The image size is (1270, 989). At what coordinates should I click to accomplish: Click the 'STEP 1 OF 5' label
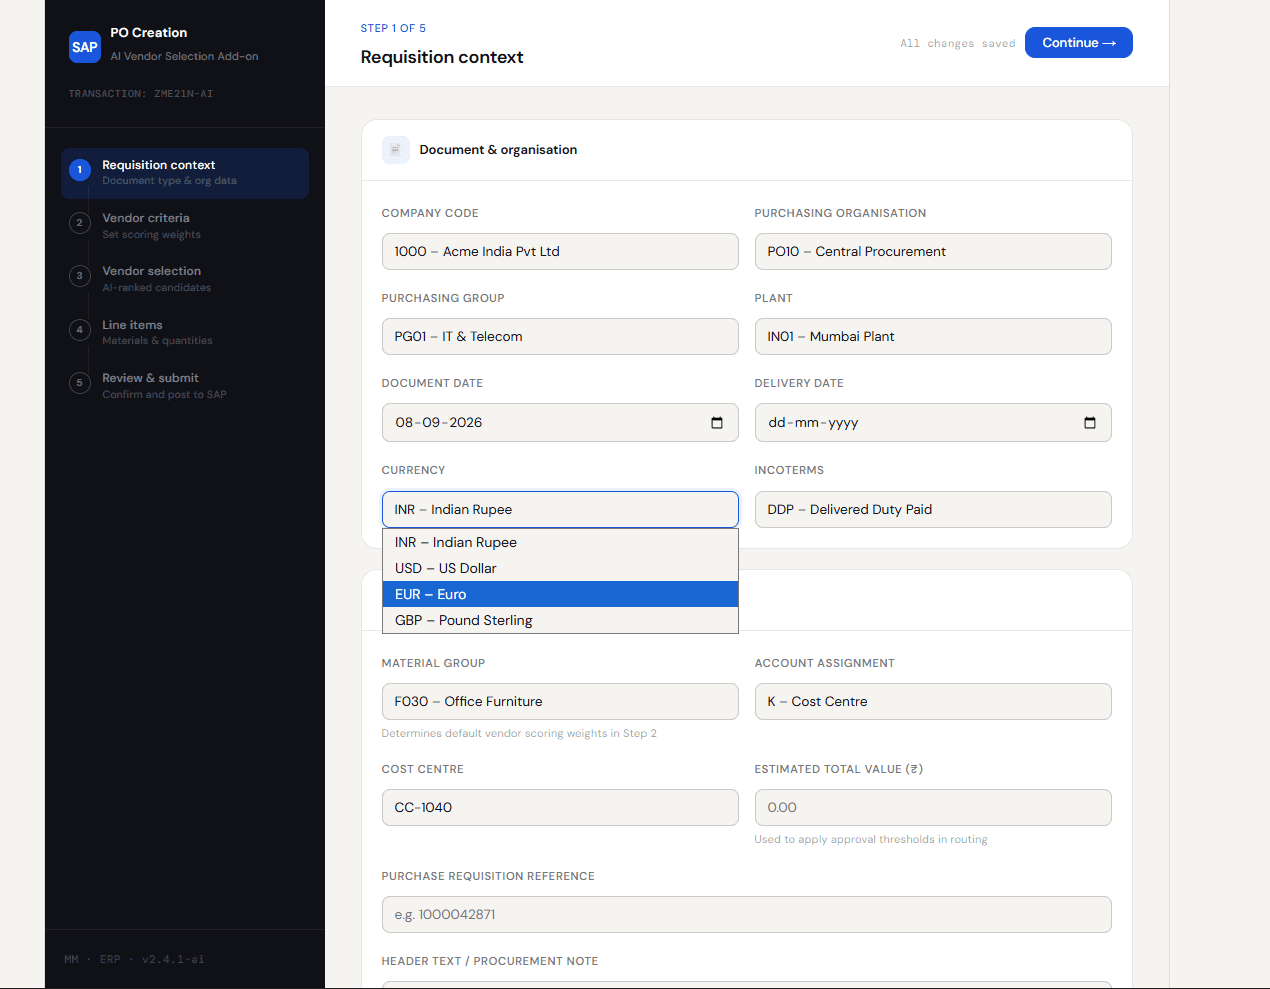click(x=393, y=28)
